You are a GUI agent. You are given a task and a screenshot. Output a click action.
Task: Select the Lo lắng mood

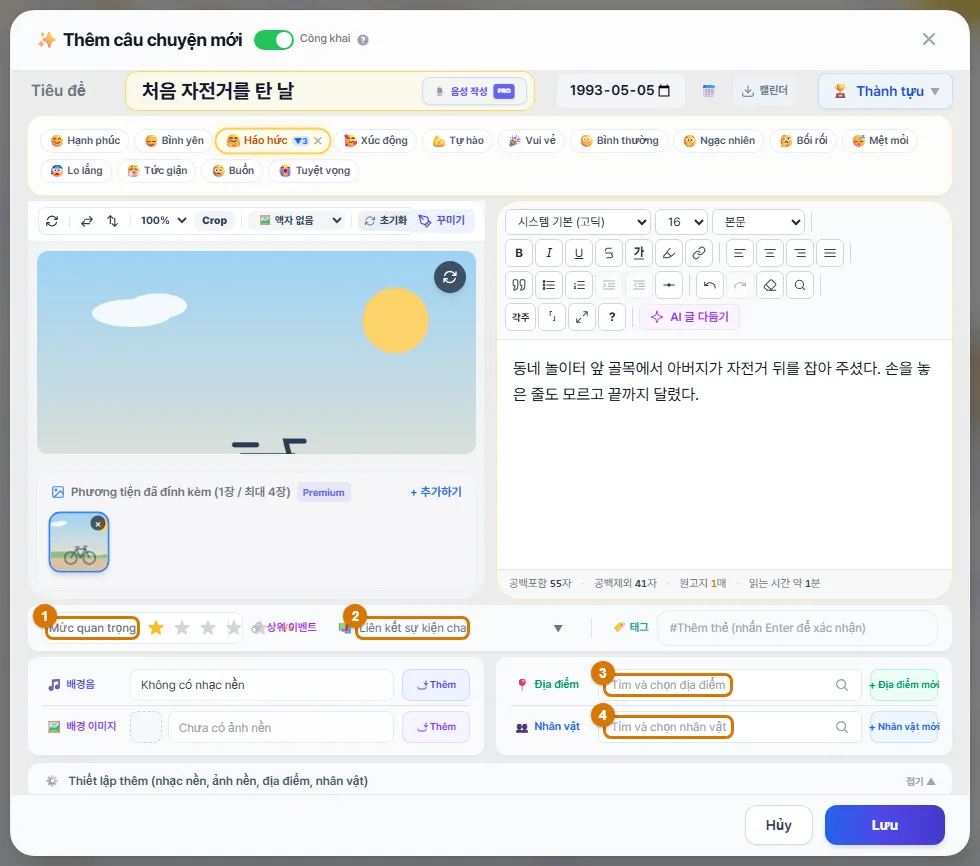point(76,171)
